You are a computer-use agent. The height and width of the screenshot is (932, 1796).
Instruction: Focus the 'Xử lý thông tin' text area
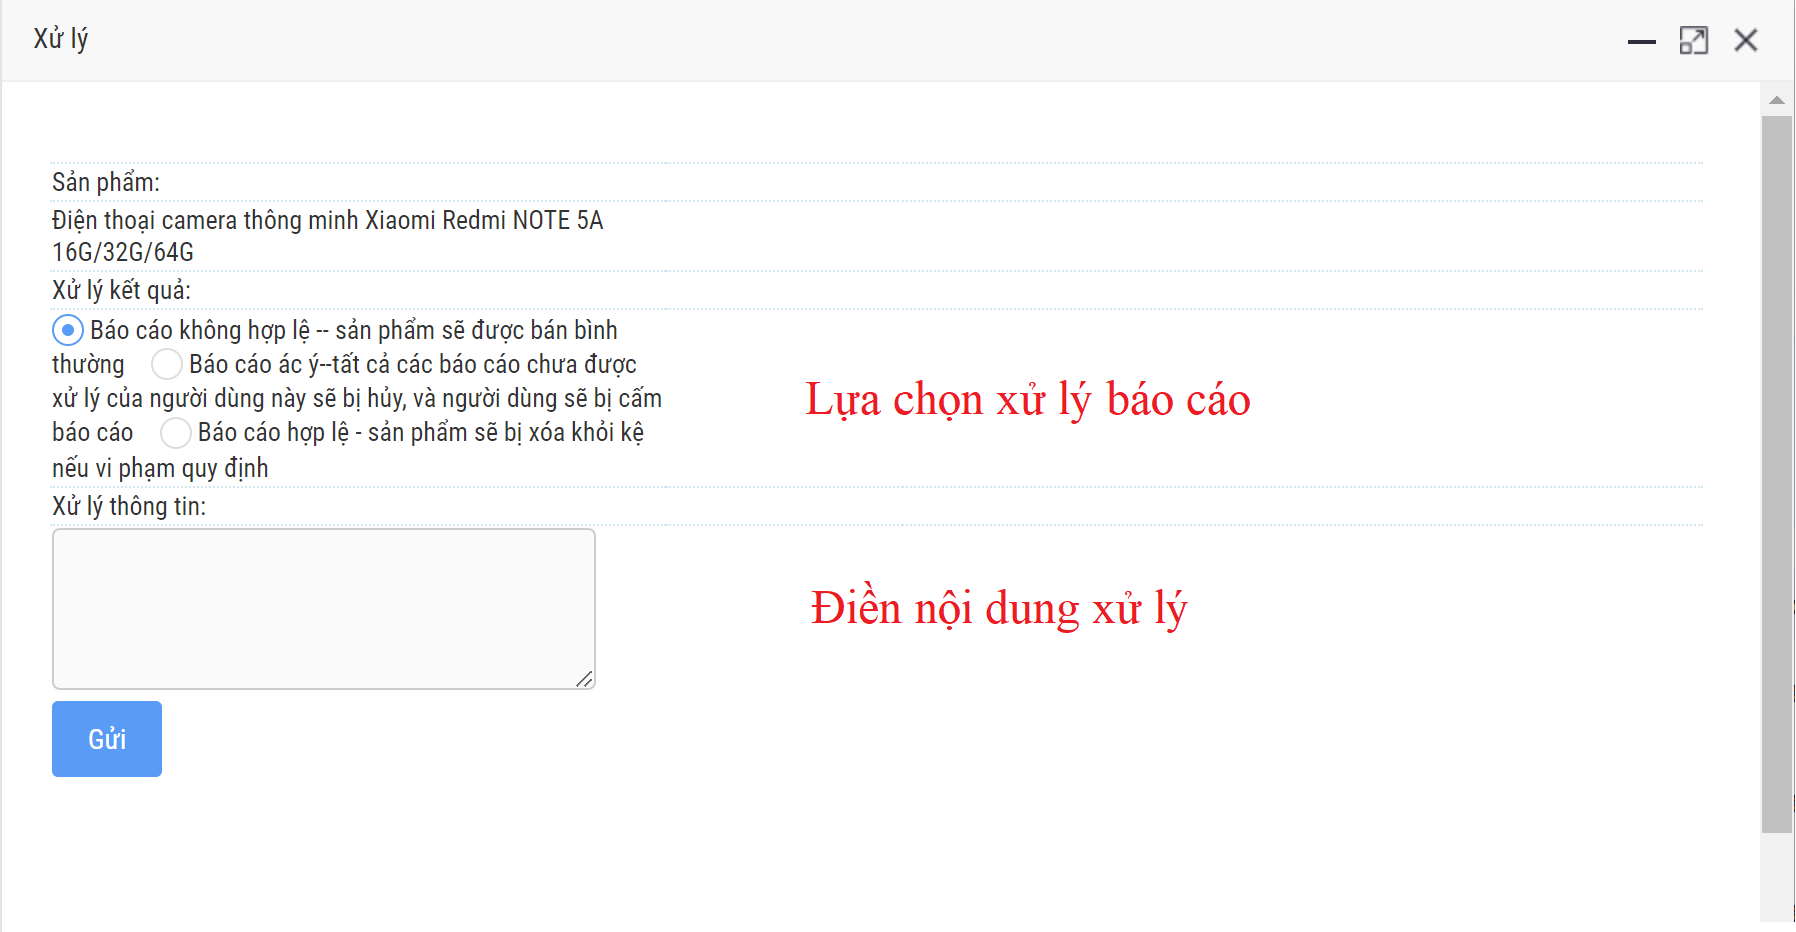(x=323, y=608)
